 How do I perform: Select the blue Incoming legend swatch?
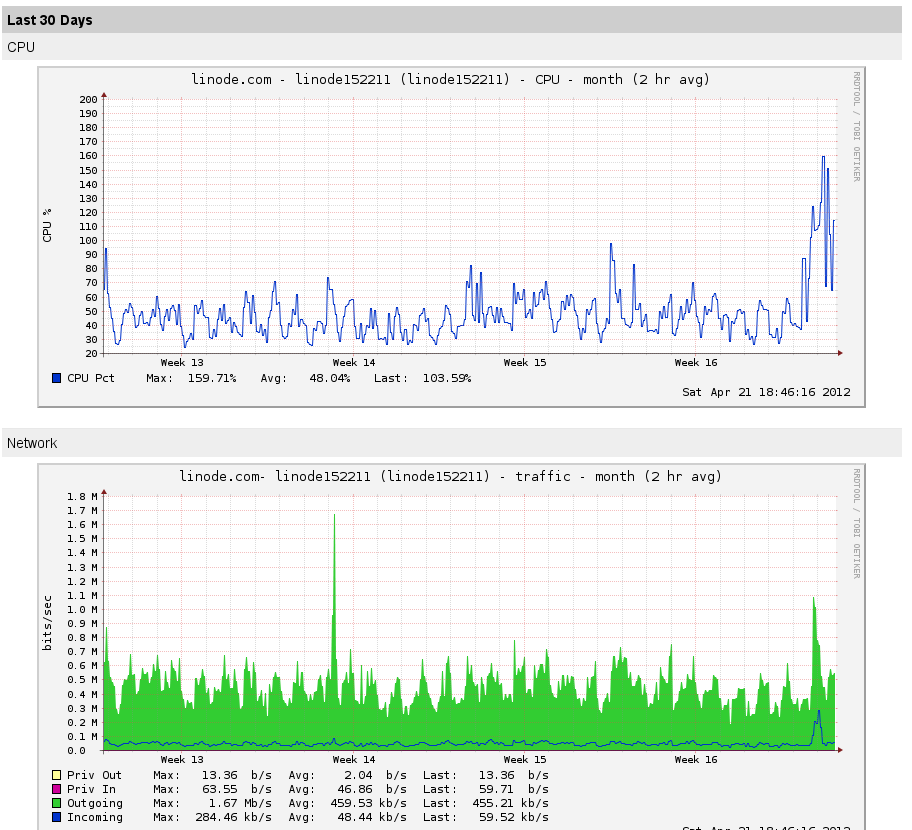coord(56,817)
